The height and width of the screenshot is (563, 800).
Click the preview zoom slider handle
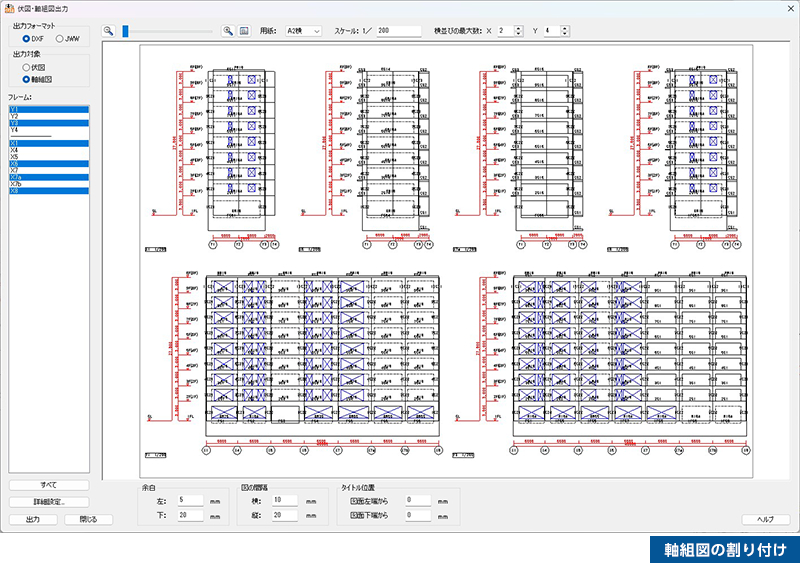125,31
